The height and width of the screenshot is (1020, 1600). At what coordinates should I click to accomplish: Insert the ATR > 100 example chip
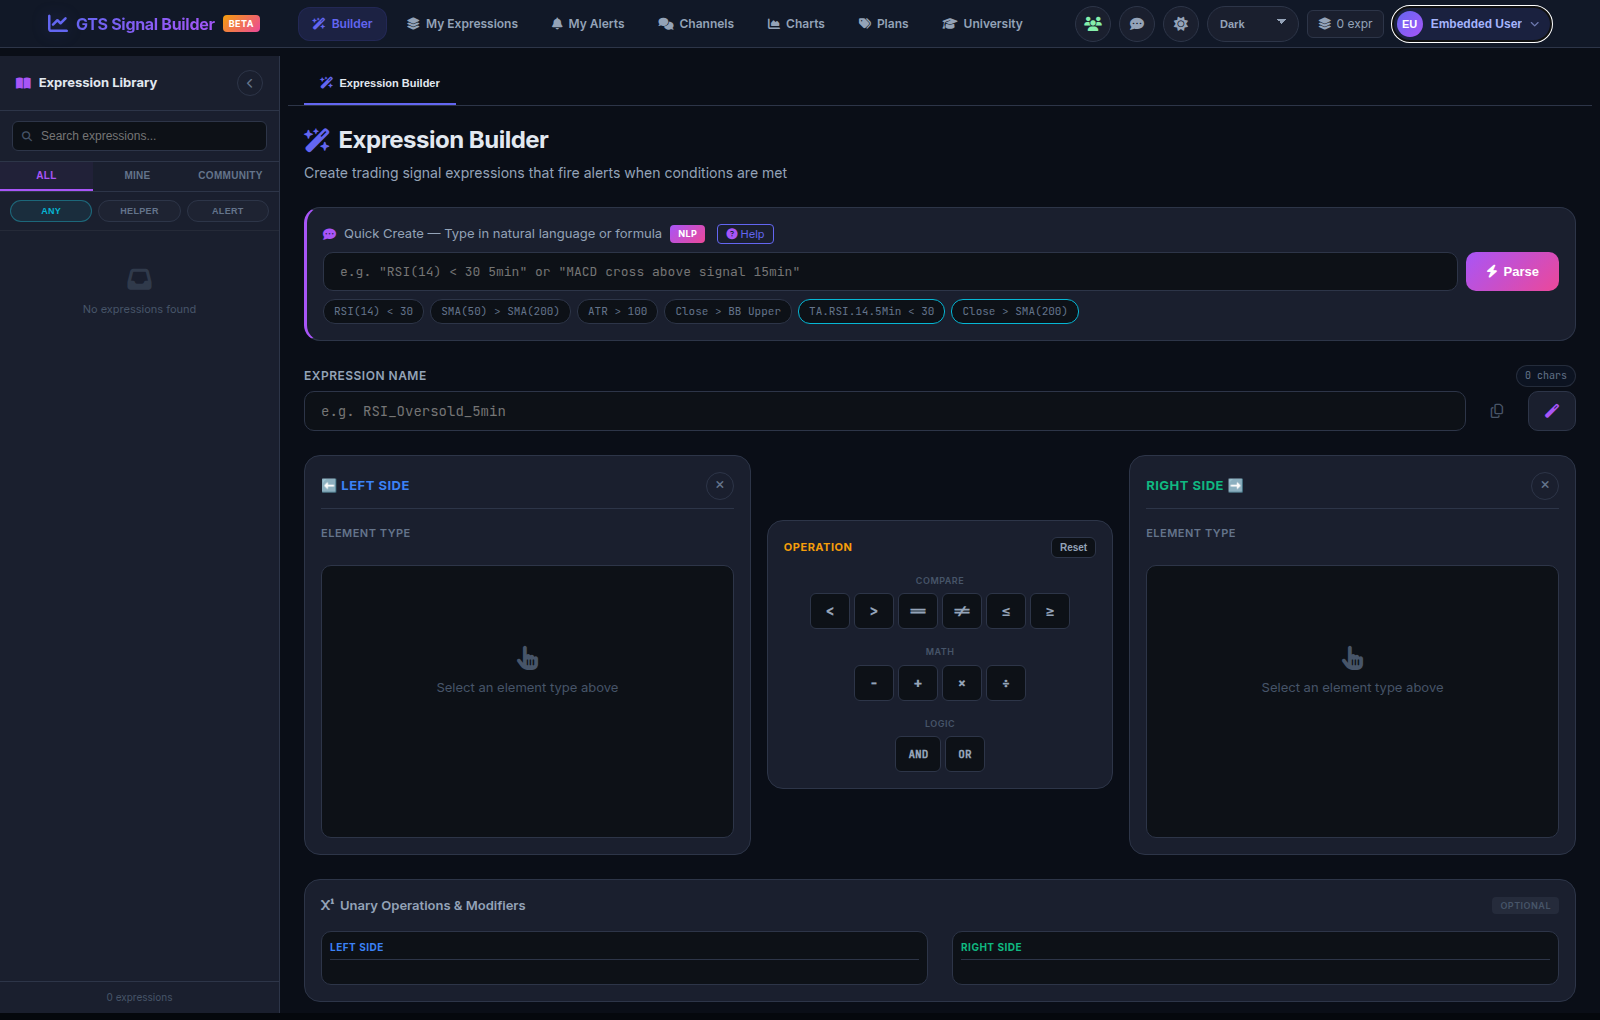click(617, 312)
